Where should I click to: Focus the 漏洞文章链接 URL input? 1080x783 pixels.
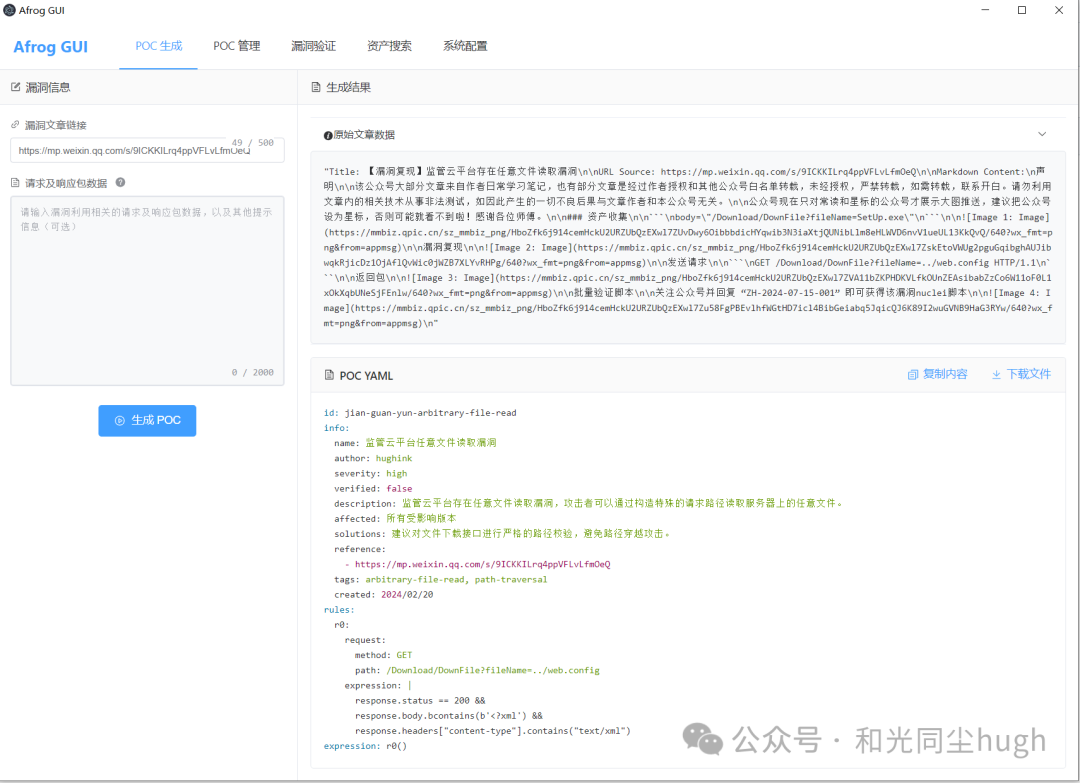coord(147,150)
